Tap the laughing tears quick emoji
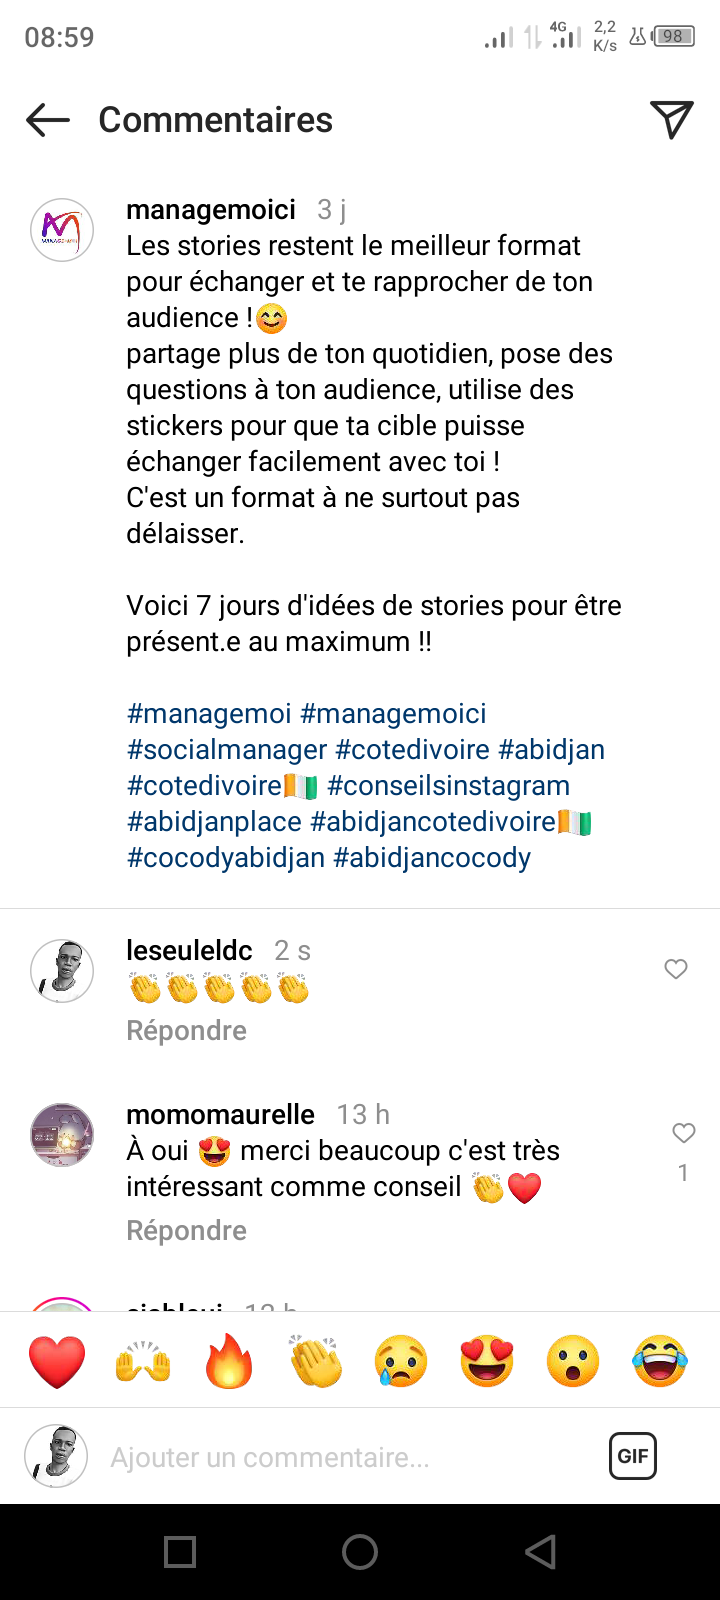The height and width of the screenshot is (1600, 720). click(659, 1361)
